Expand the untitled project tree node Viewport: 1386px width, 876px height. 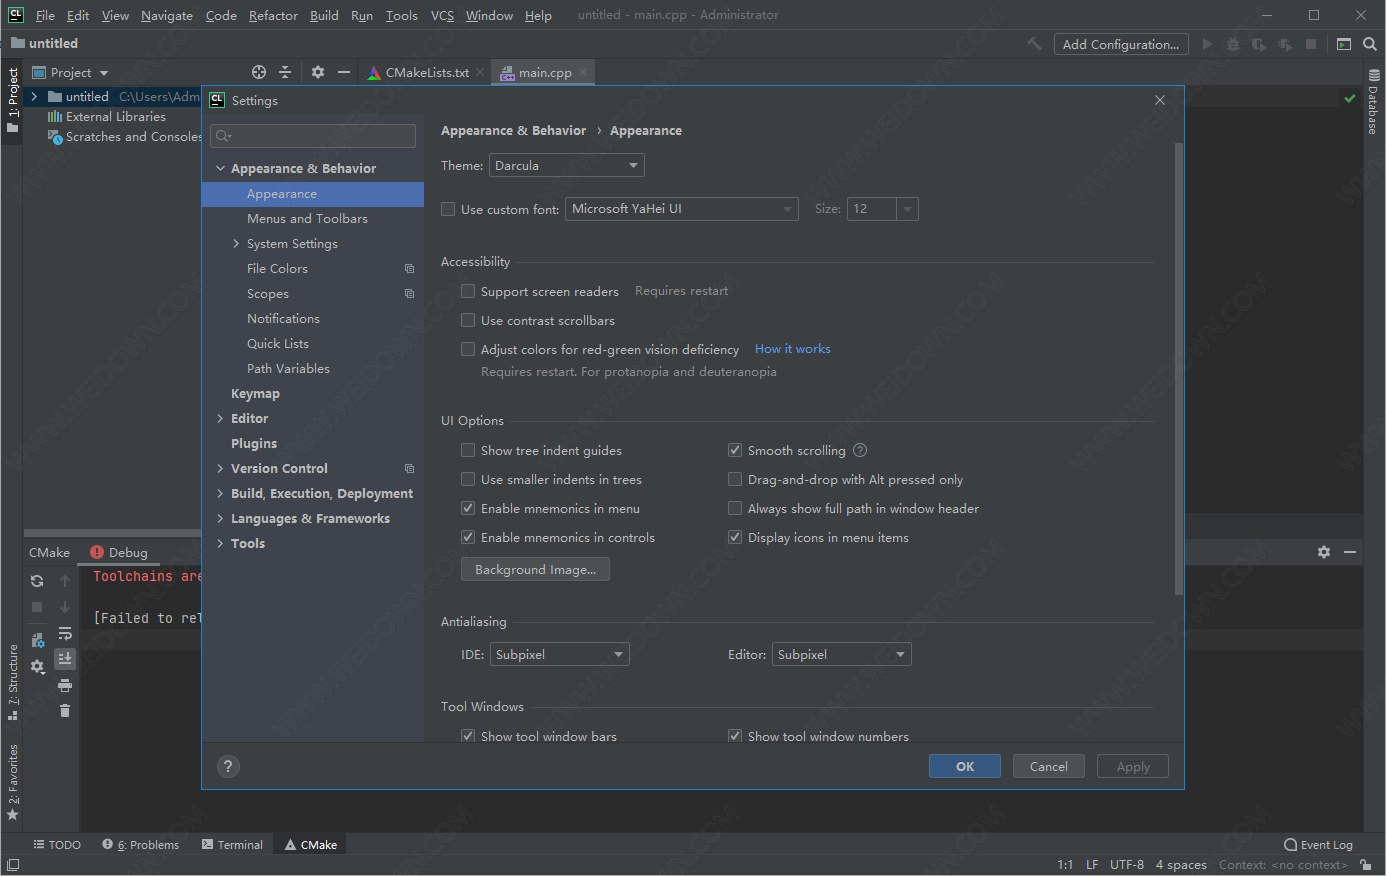[34, 96]
